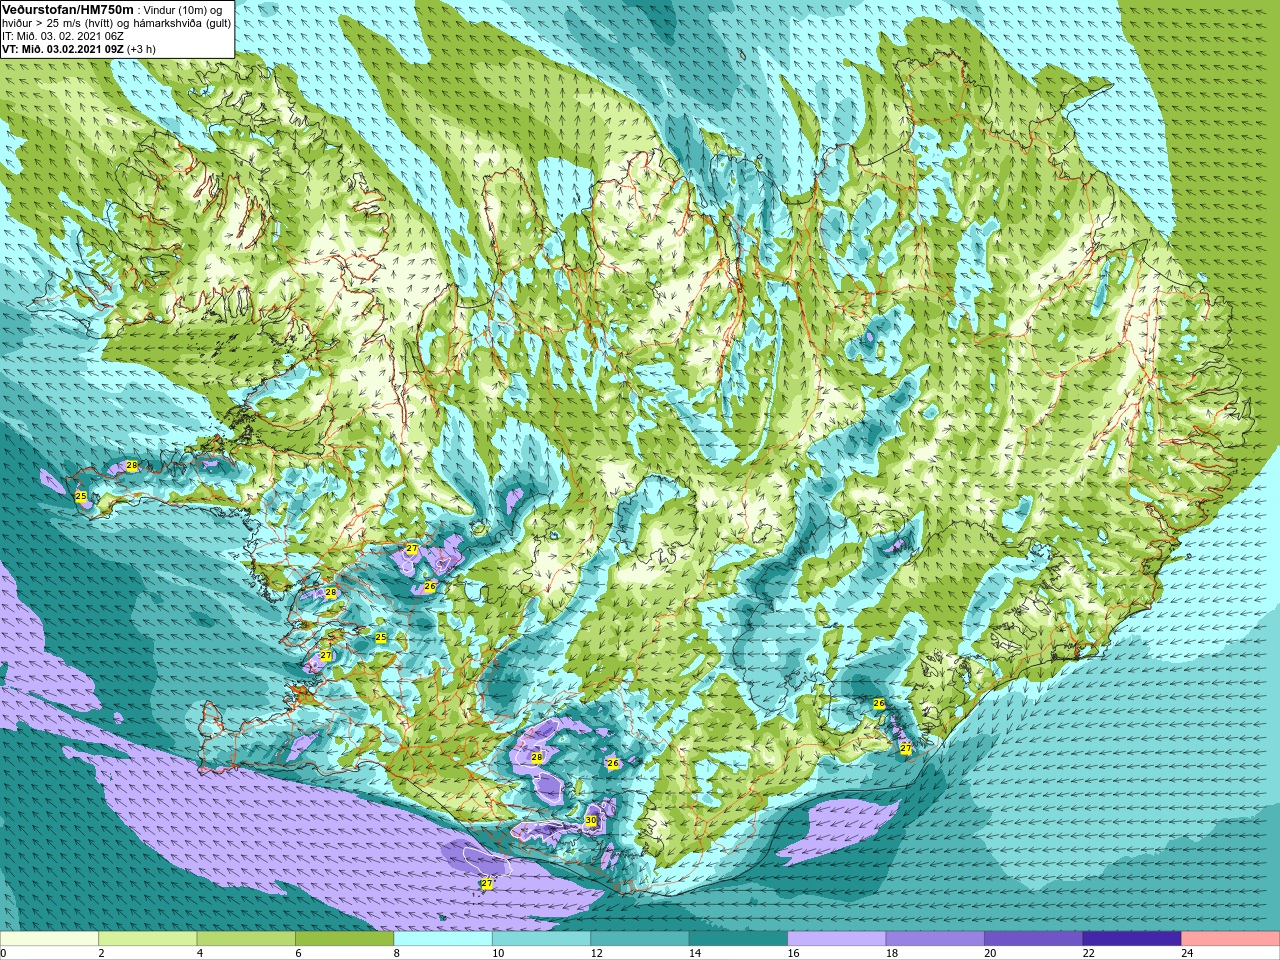Choose the lavender 16–18 m/s legend swatch

click(837, 939)
